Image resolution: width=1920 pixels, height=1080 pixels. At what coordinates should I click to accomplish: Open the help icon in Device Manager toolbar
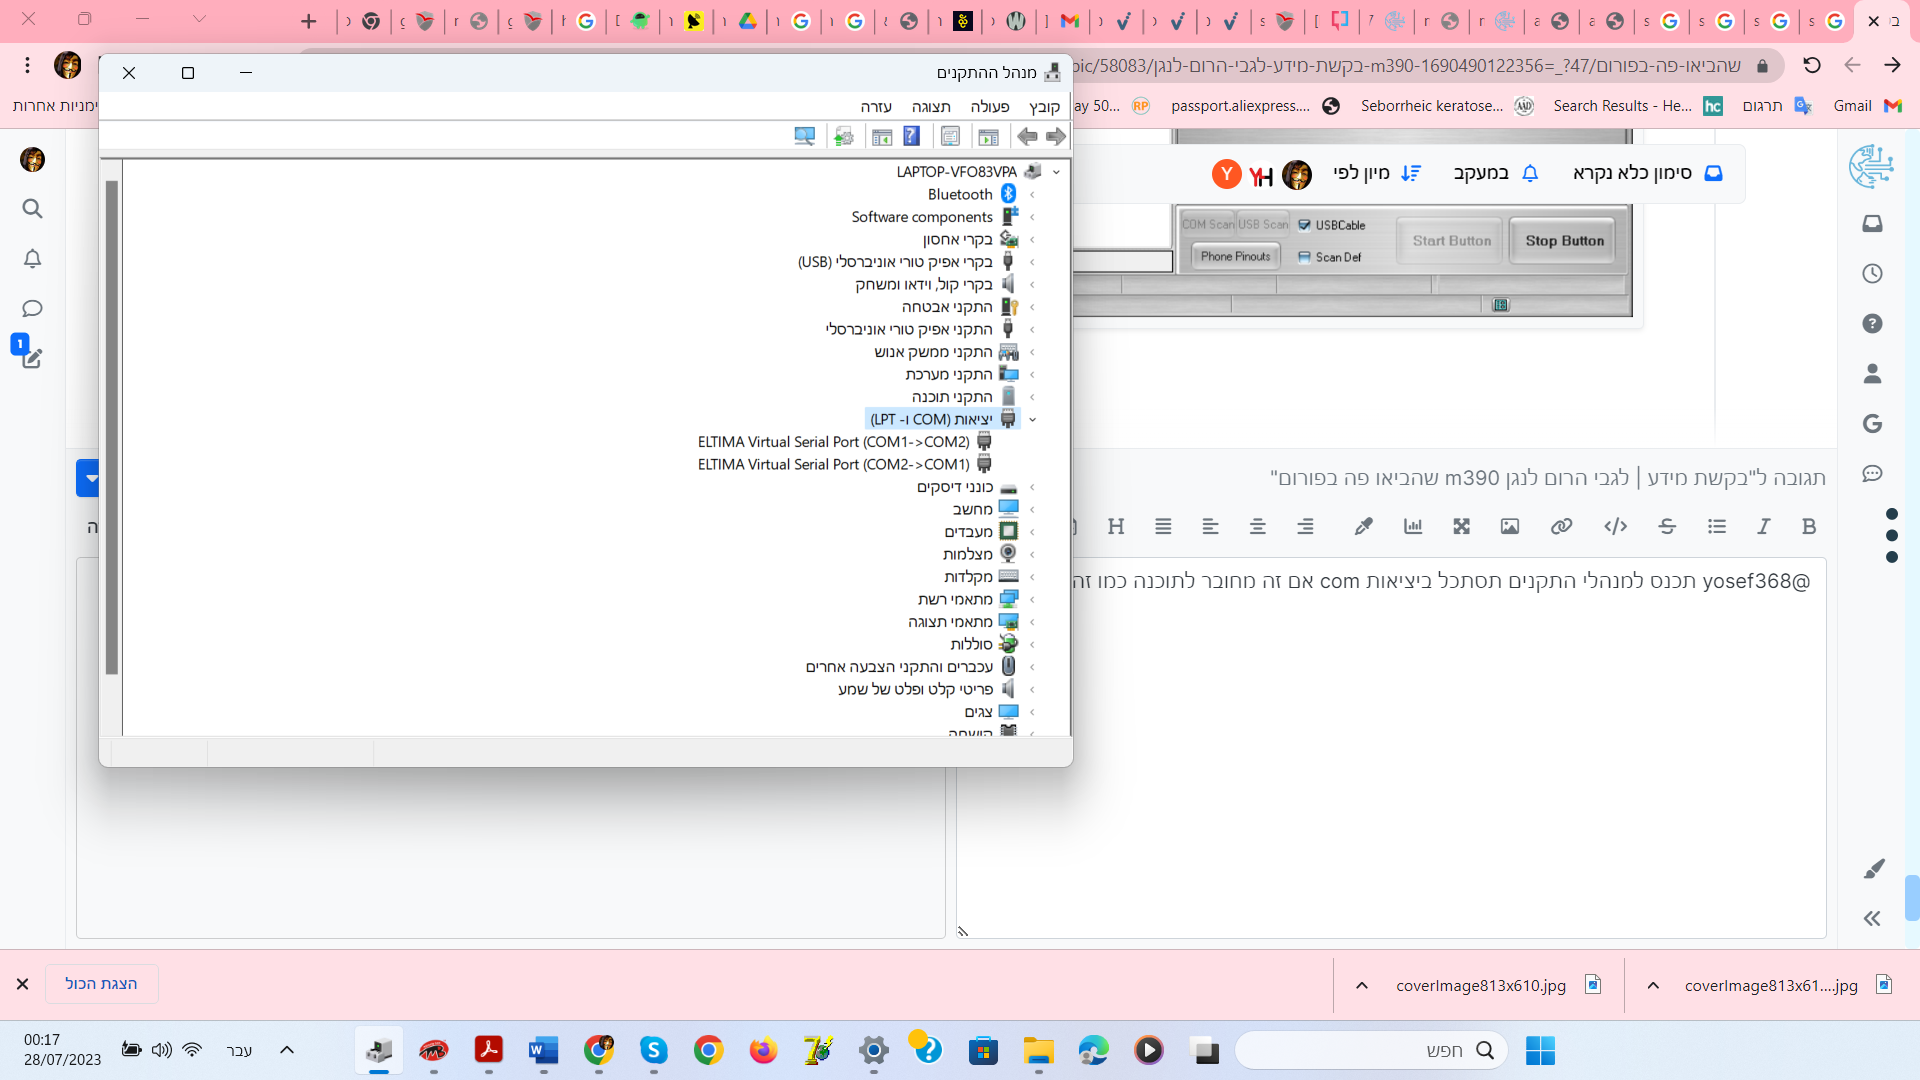coord(911,137)
